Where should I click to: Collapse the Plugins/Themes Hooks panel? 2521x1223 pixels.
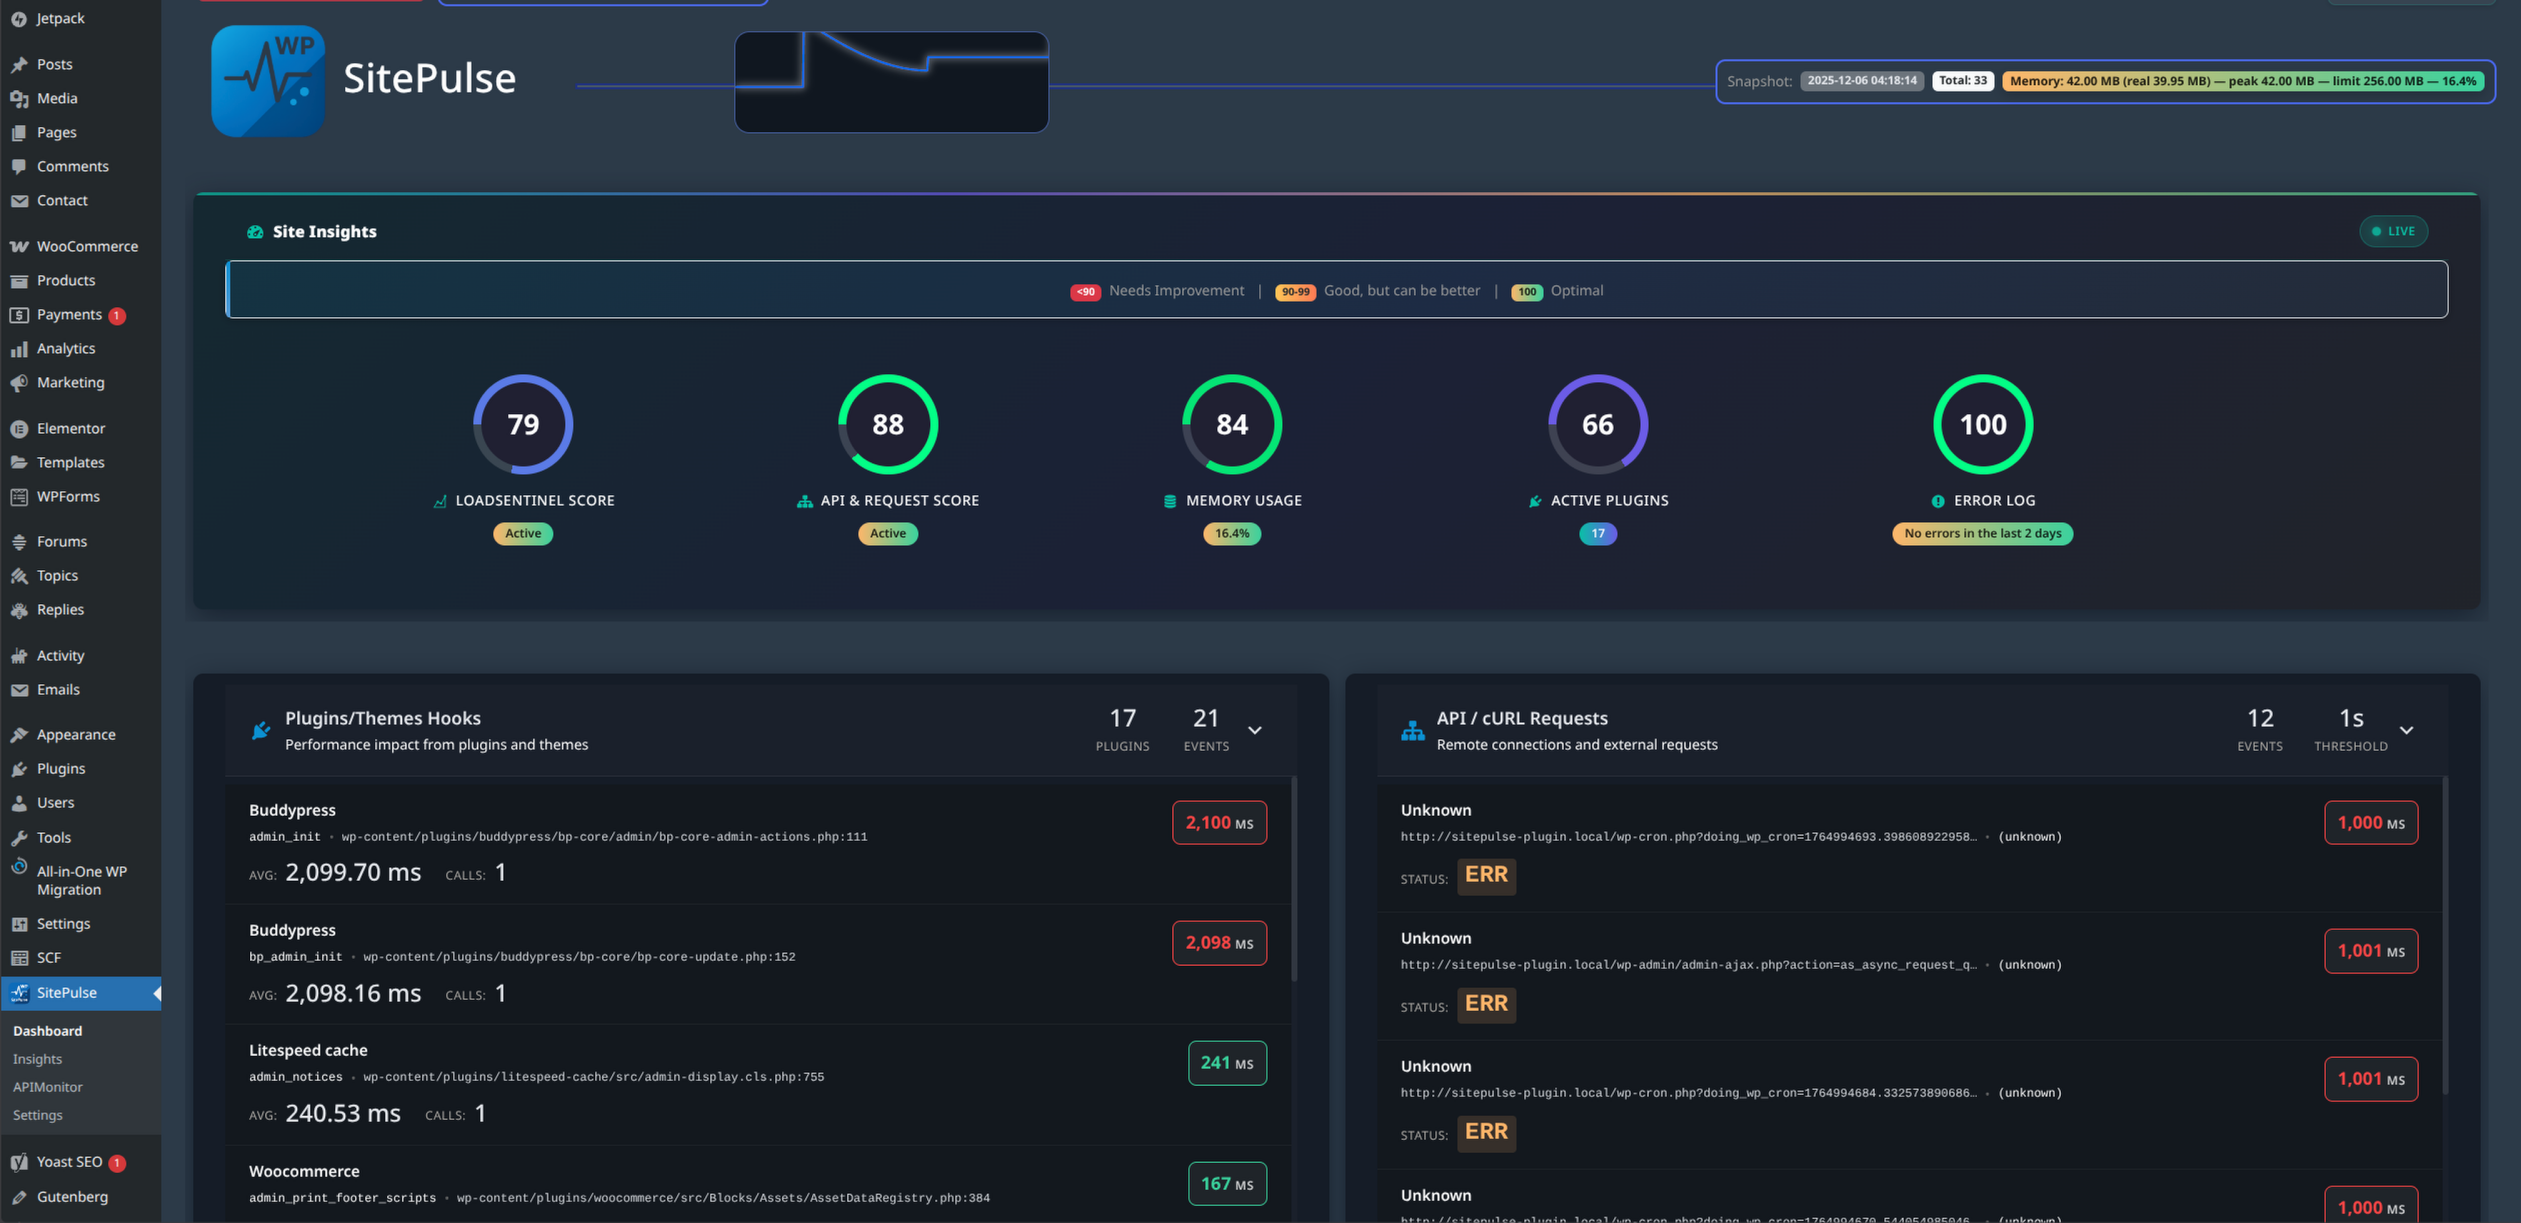coord(1255,729)
